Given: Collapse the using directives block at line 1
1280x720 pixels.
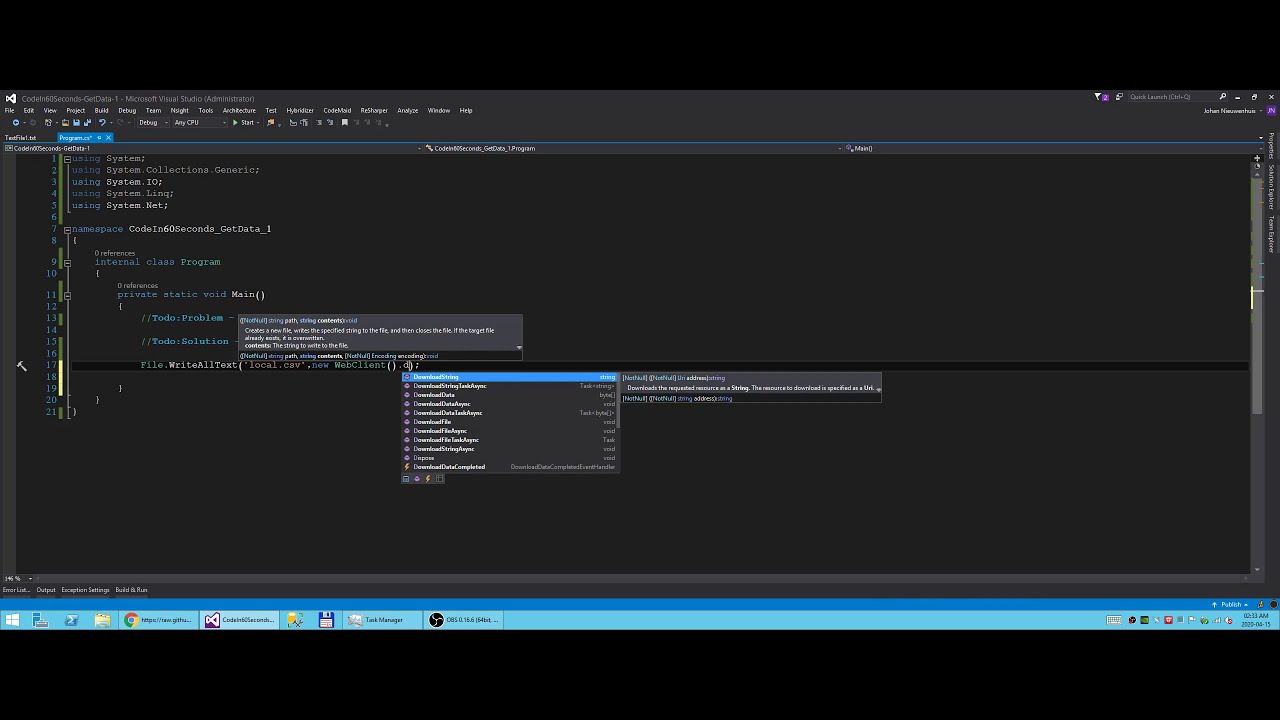Looking at the screenshot, I should pyautogui.click(x=67, y=158).
